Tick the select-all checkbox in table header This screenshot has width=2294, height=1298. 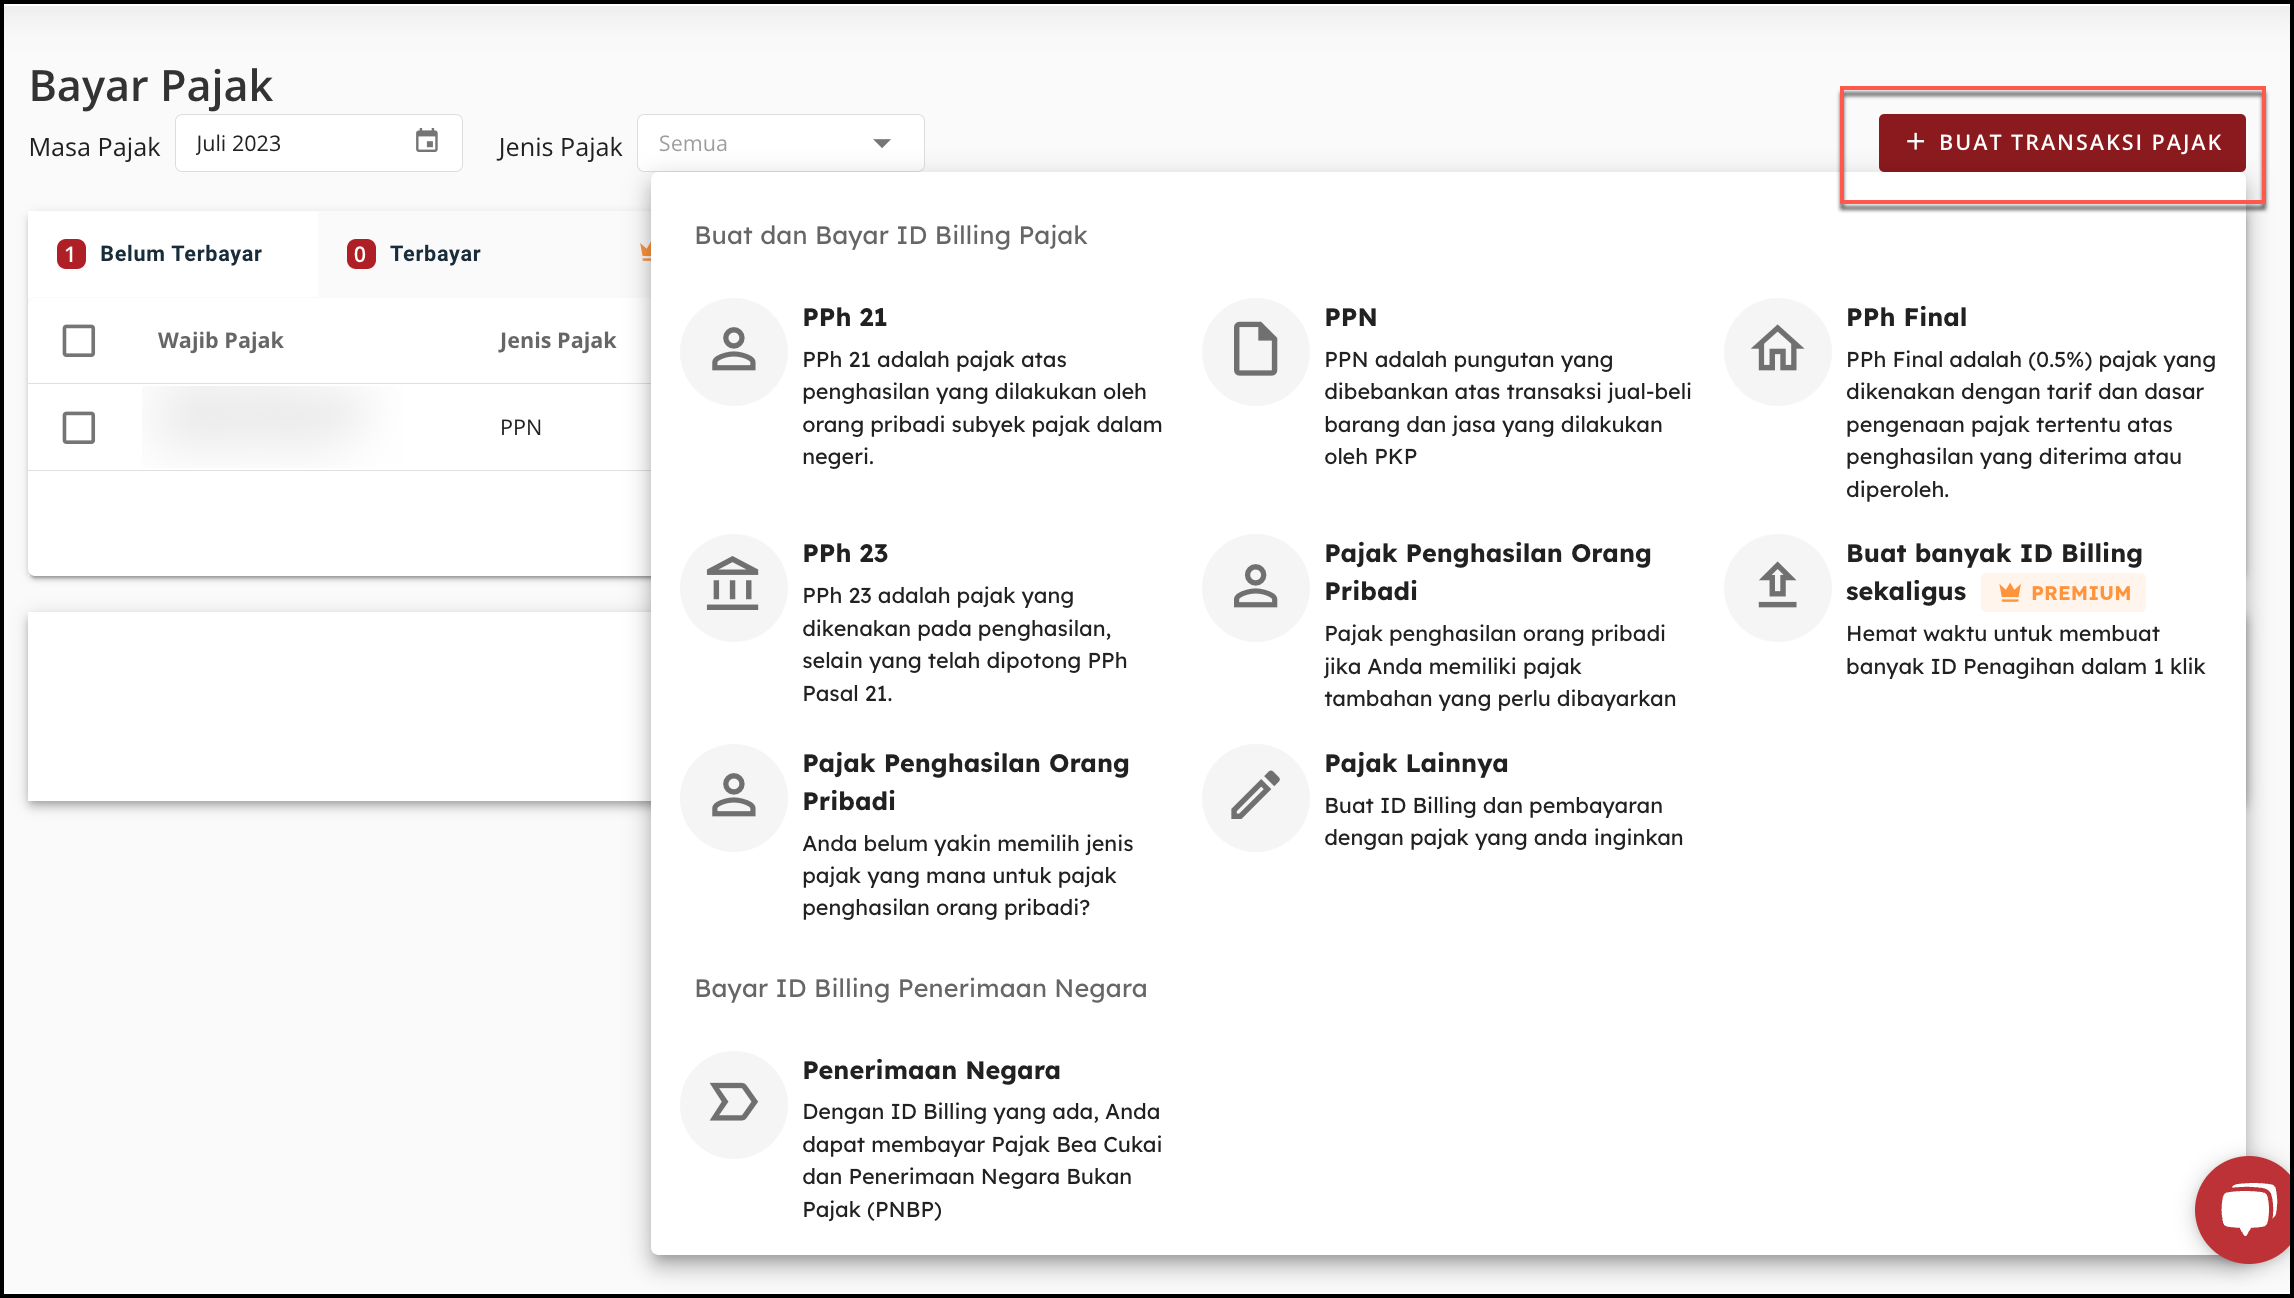78,341
